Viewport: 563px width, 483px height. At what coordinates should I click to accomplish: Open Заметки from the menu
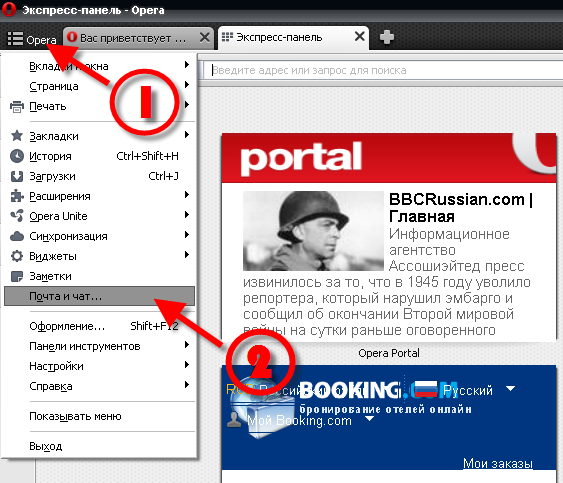point(100,277)
